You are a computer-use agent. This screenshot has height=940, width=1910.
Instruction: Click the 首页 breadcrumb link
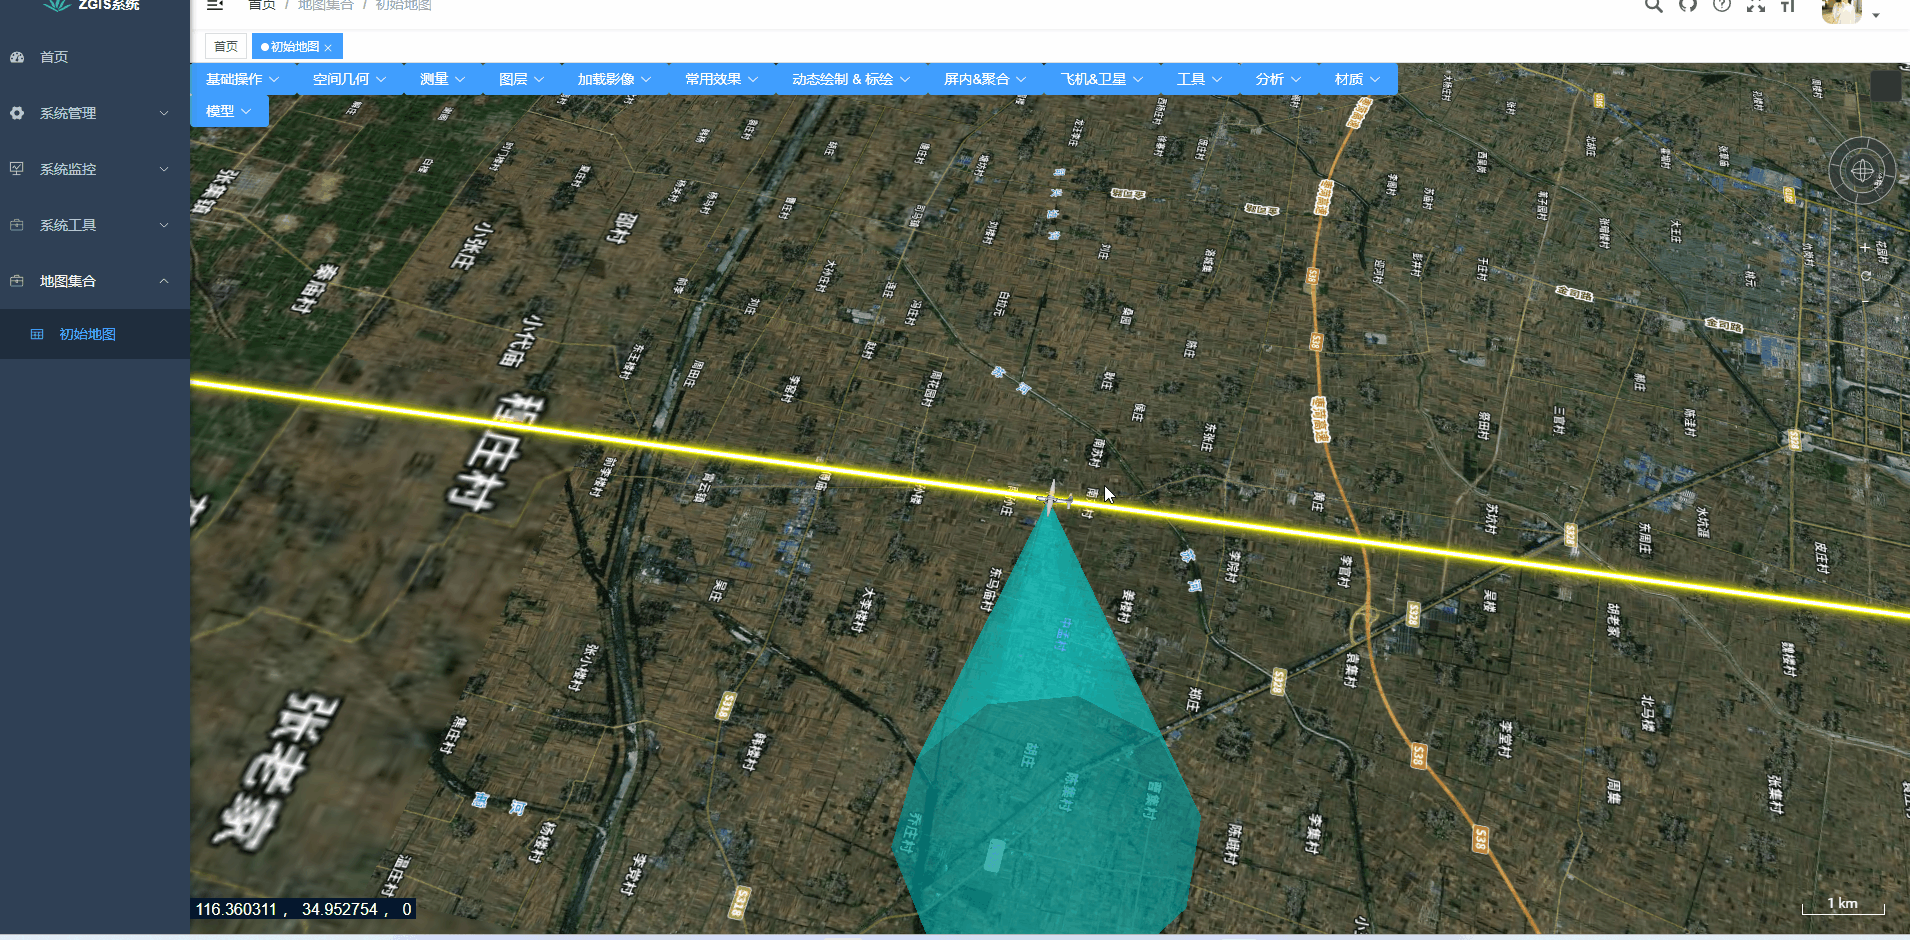point(262,5)
